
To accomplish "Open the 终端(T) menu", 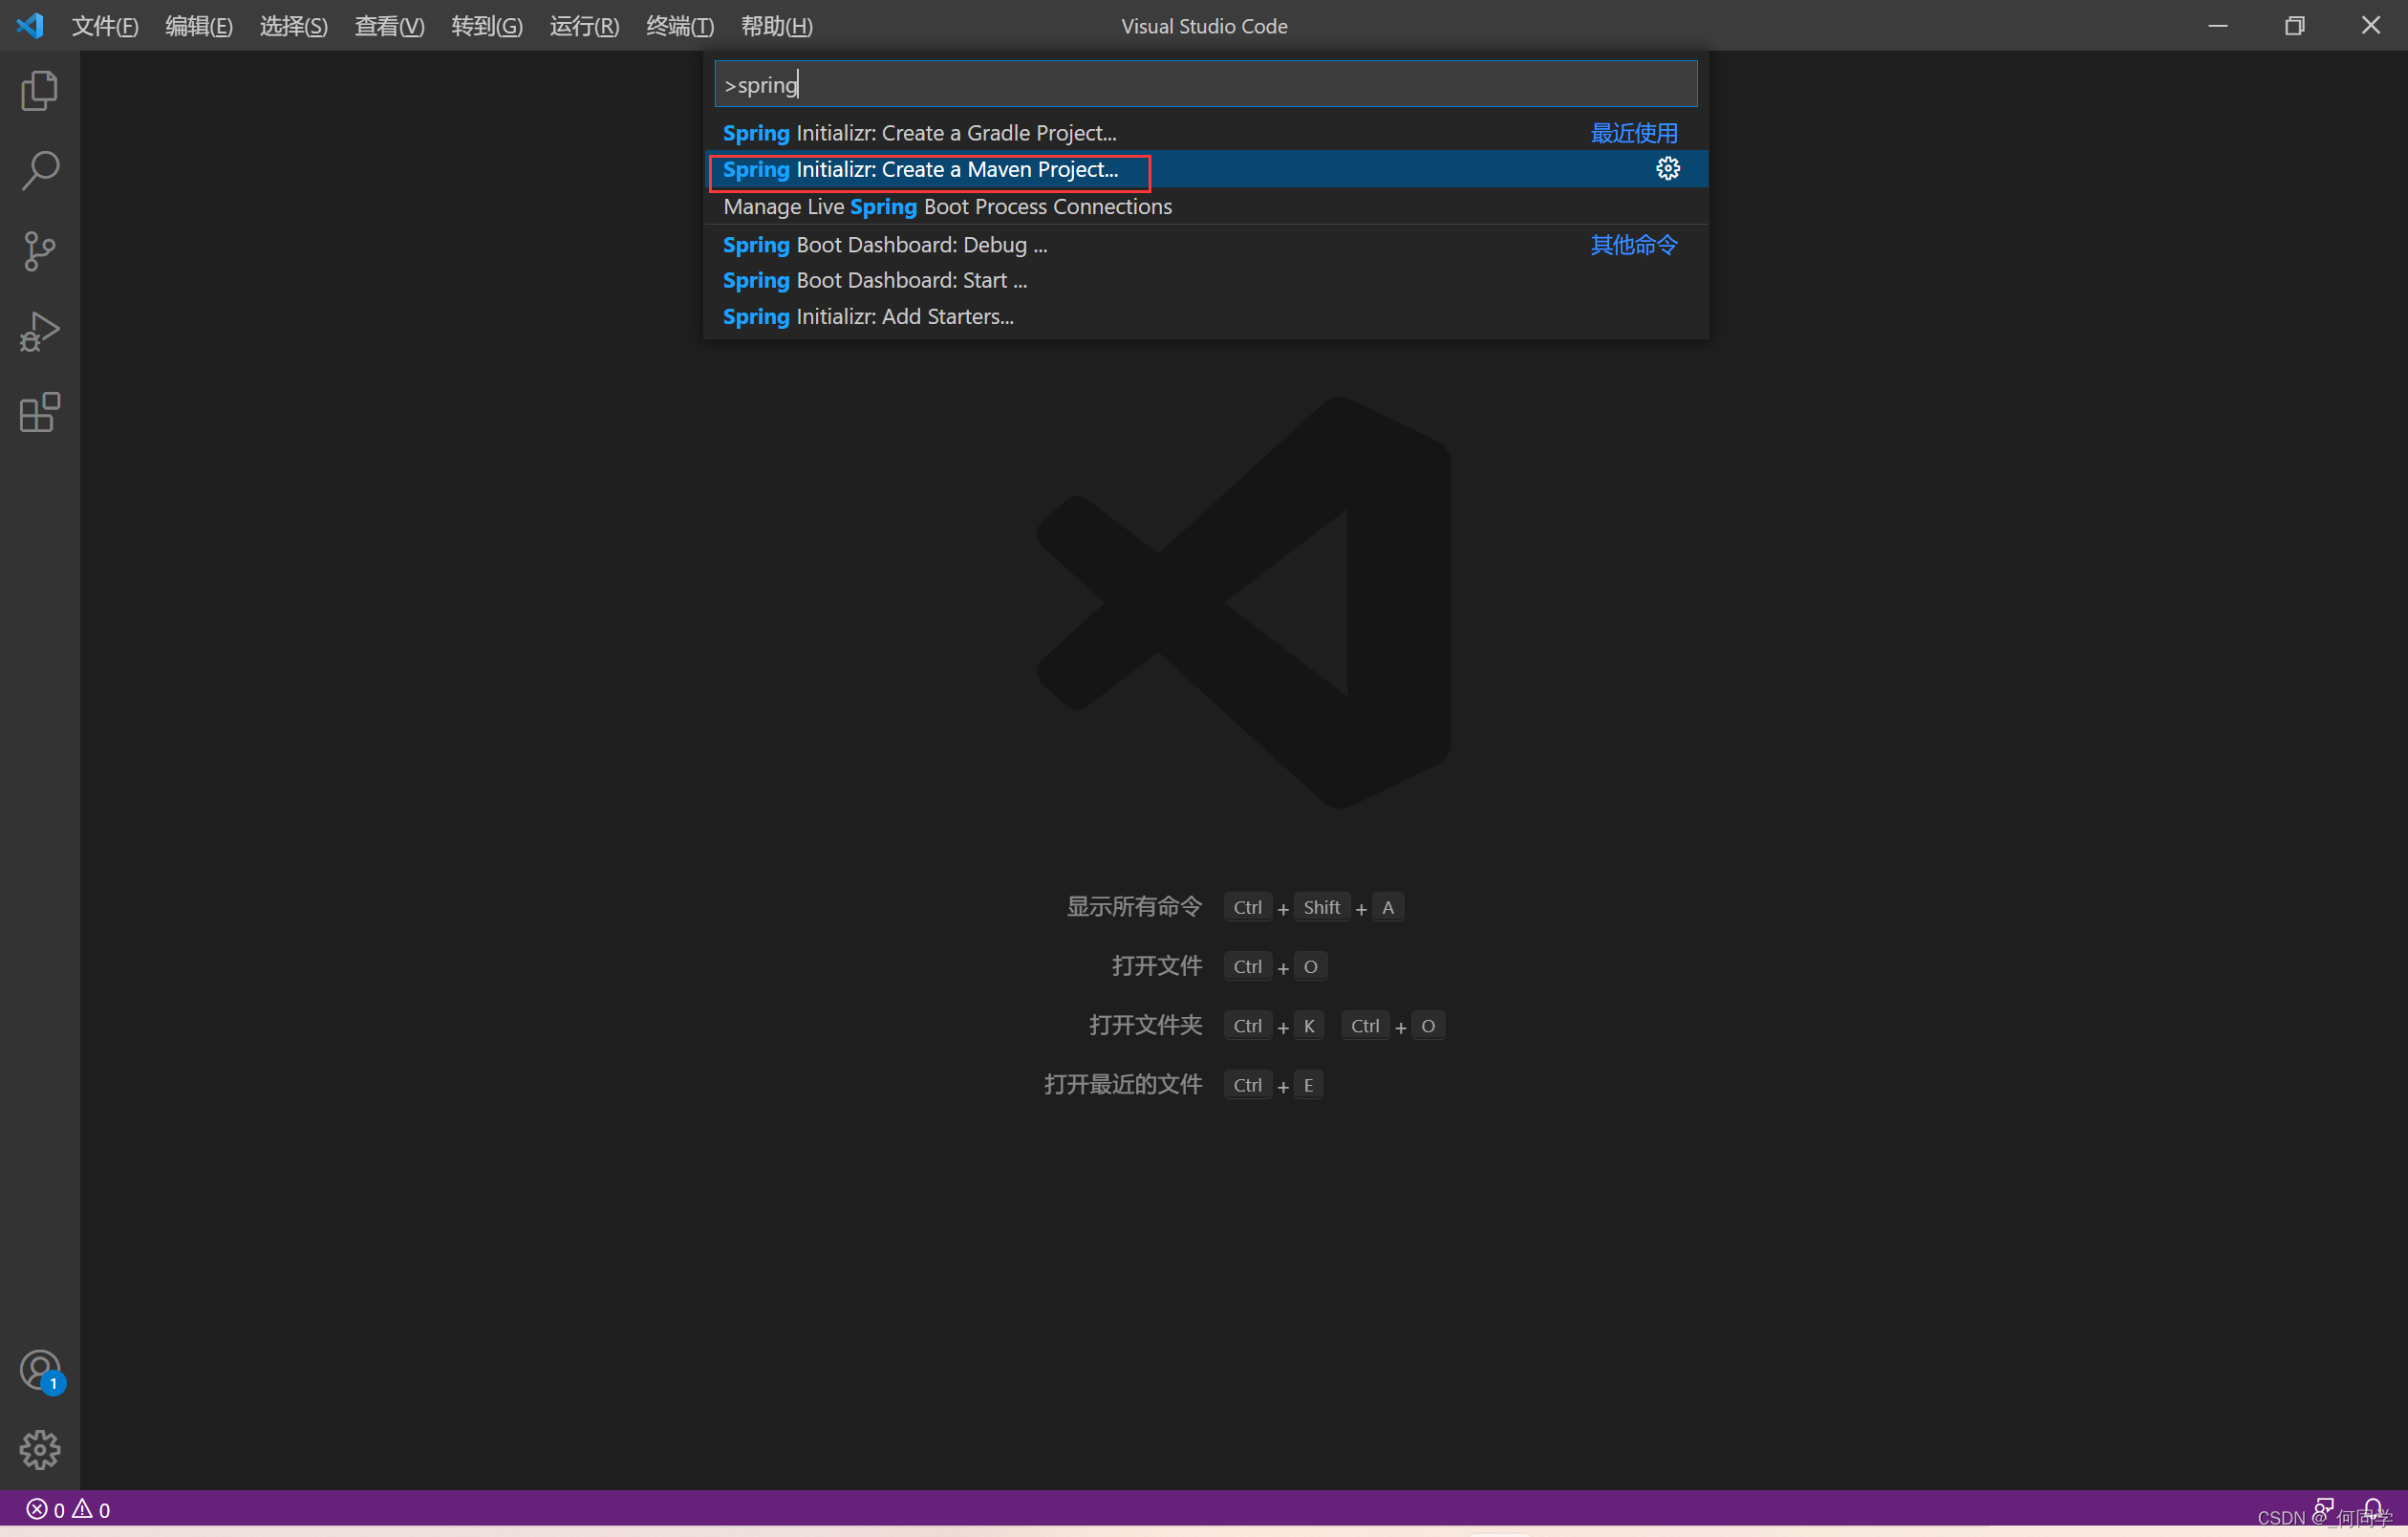I will click(x=679, y=26).
